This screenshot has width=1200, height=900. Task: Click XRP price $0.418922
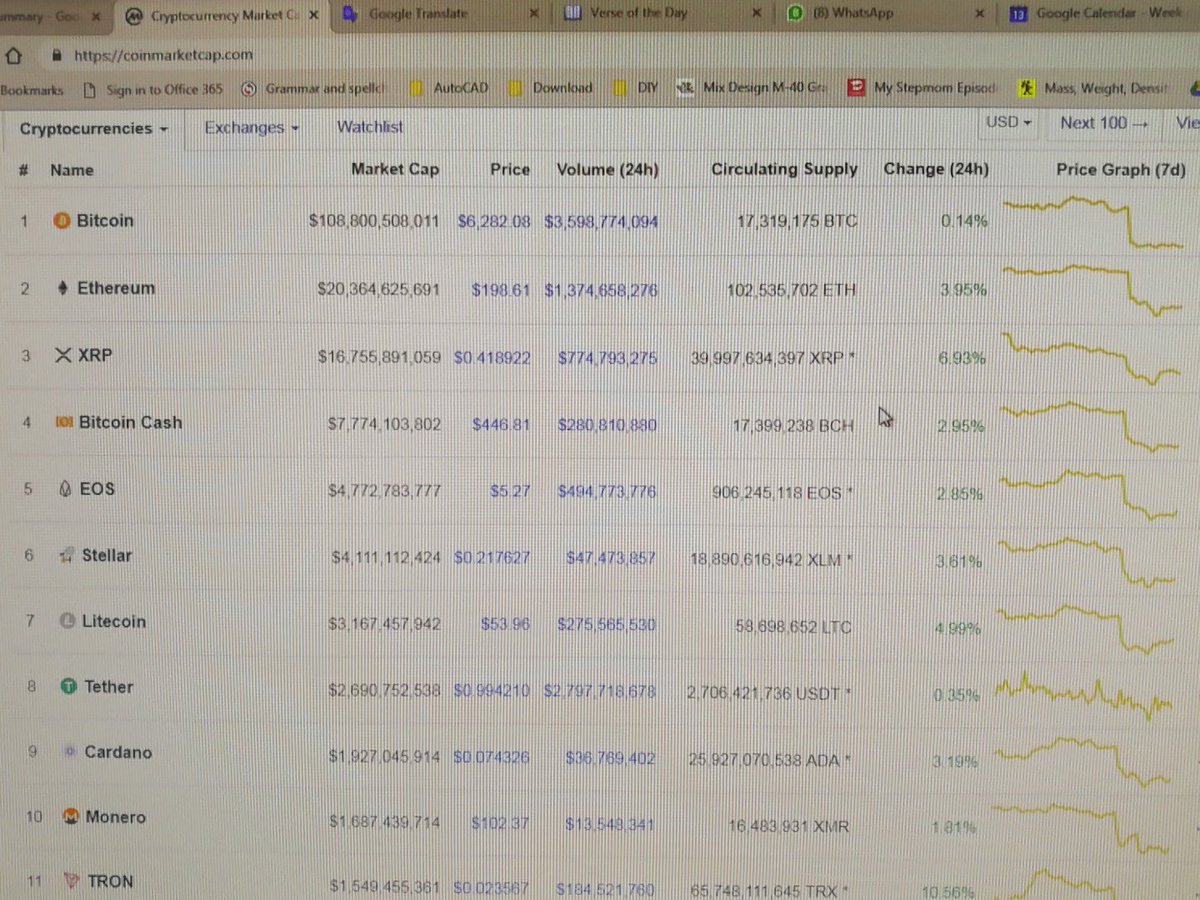click(x=492, y=357)
